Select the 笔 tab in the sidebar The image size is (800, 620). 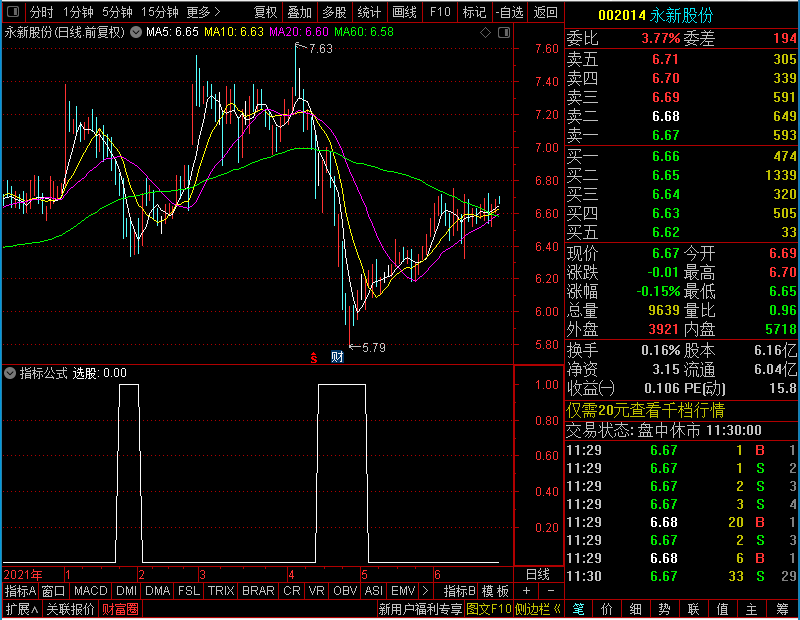pyautogui.click(x=578, y=609)
